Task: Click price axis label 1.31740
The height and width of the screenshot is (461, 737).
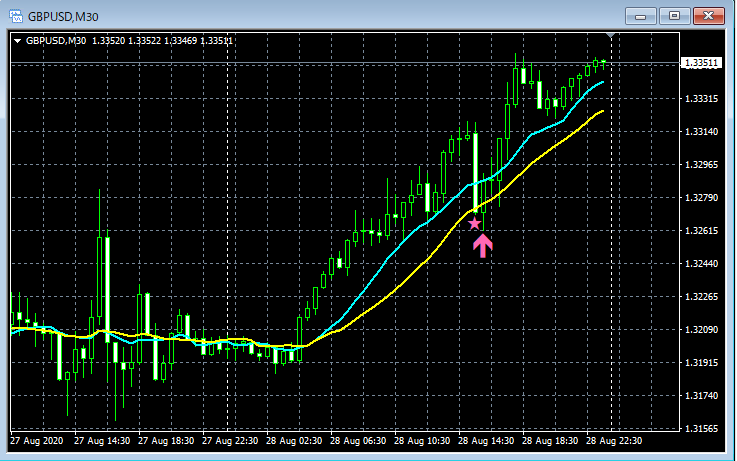Action: click(x=701, y=396)
